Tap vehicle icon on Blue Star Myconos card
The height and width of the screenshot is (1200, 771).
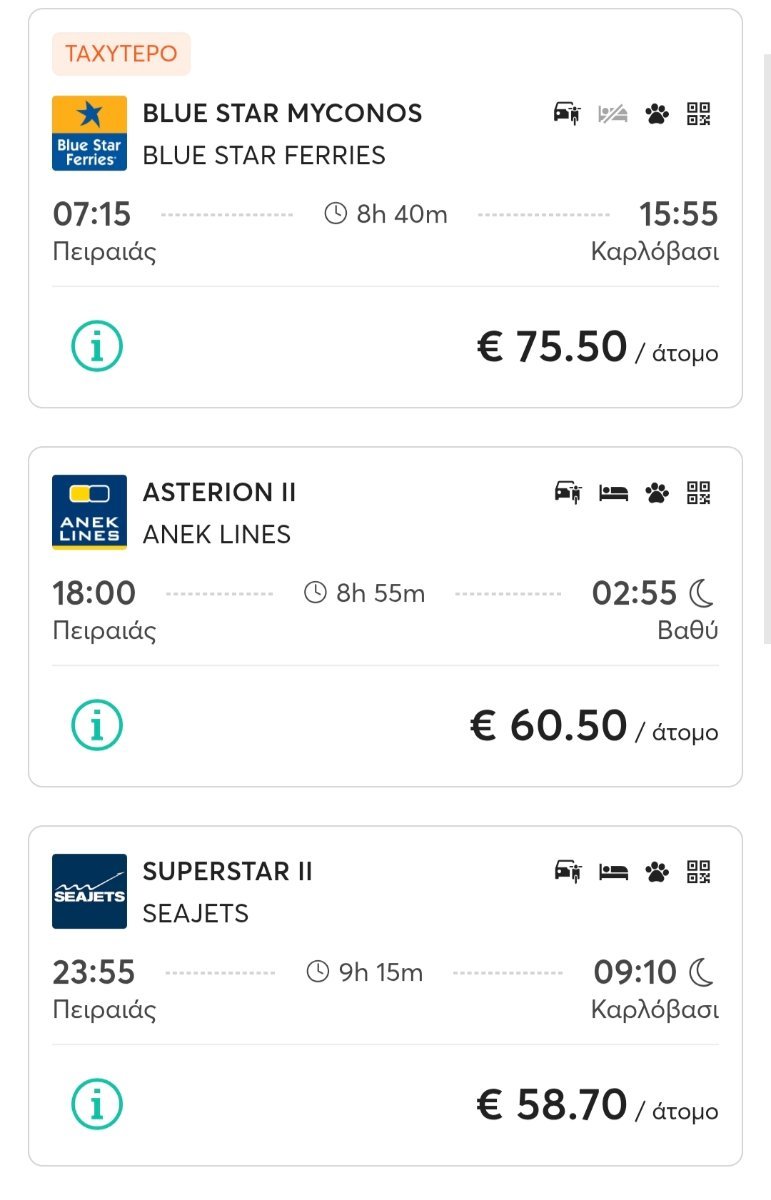pyautogui.click(x=567, y=113)
